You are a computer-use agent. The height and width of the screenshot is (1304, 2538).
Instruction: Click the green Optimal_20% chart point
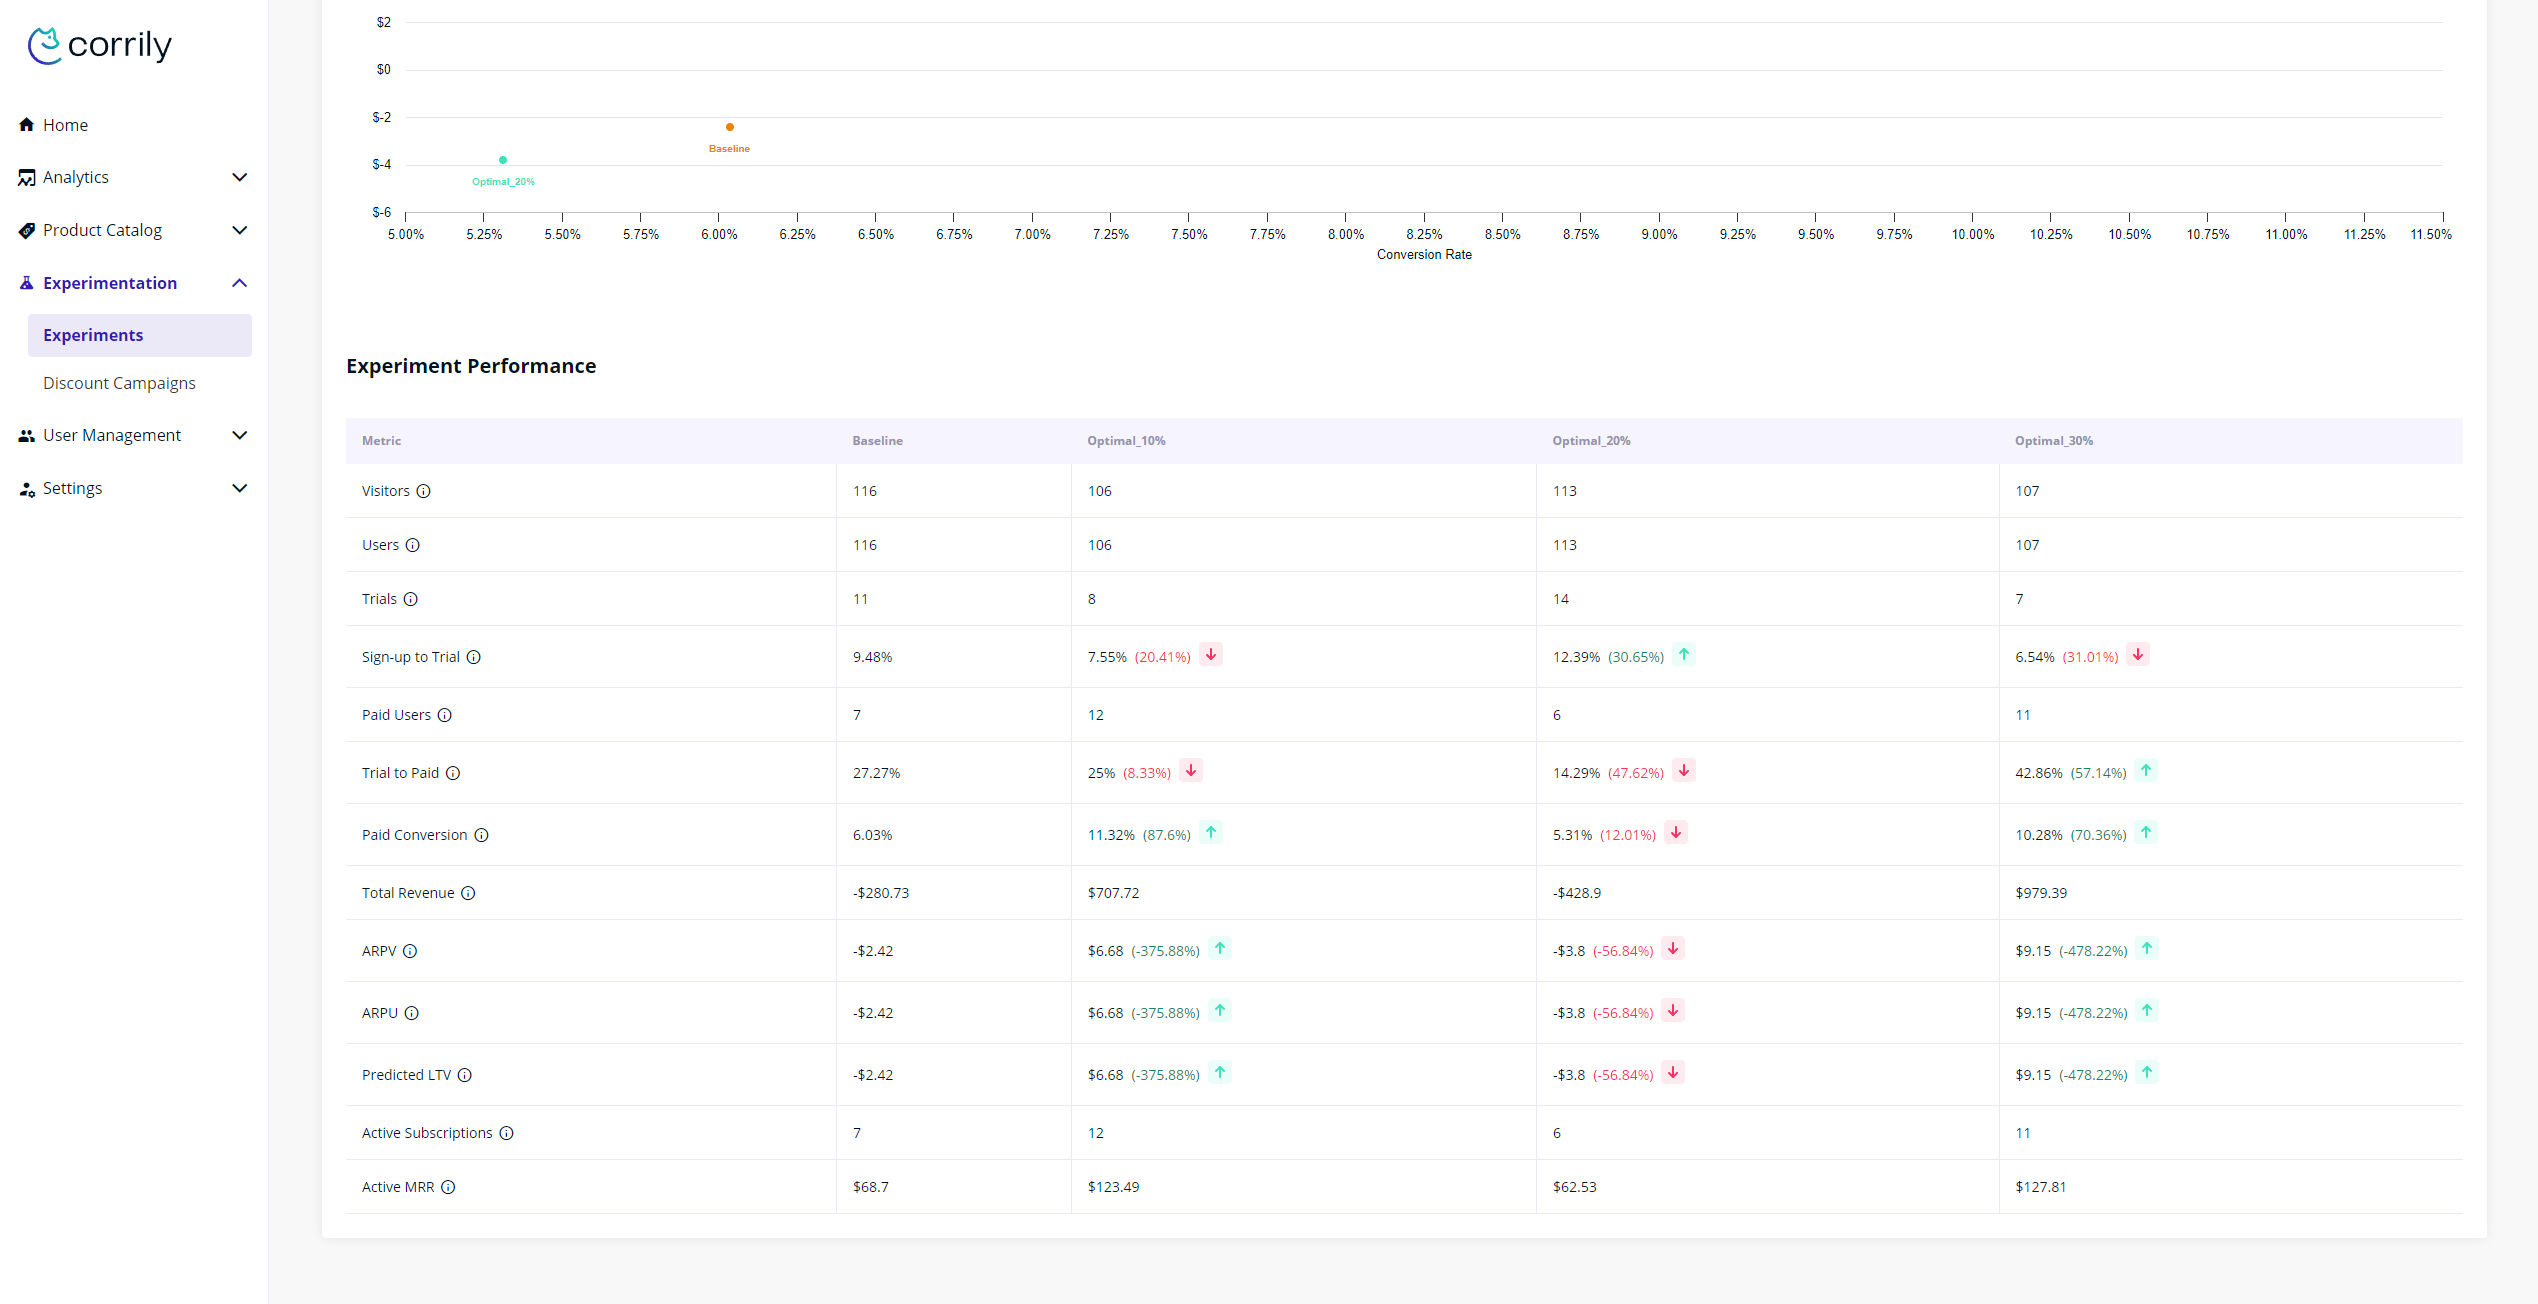[503, 160]
